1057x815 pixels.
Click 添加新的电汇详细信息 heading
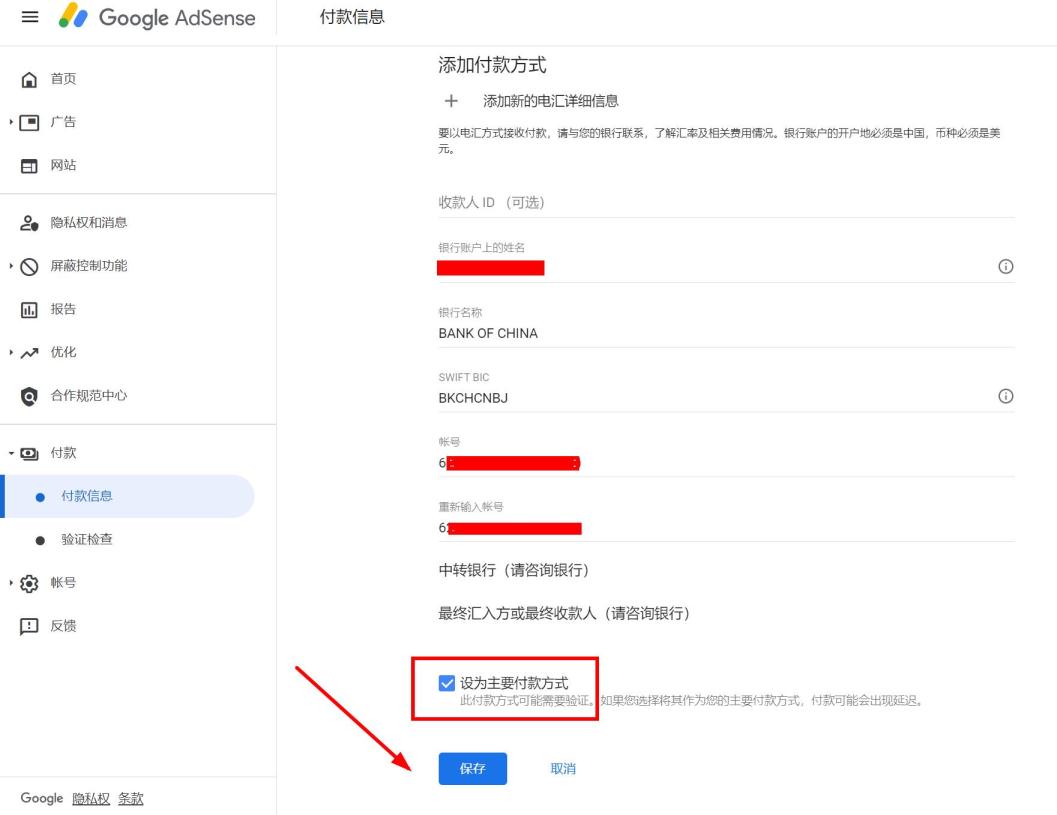pyautogui.click(x=551, y=101)
